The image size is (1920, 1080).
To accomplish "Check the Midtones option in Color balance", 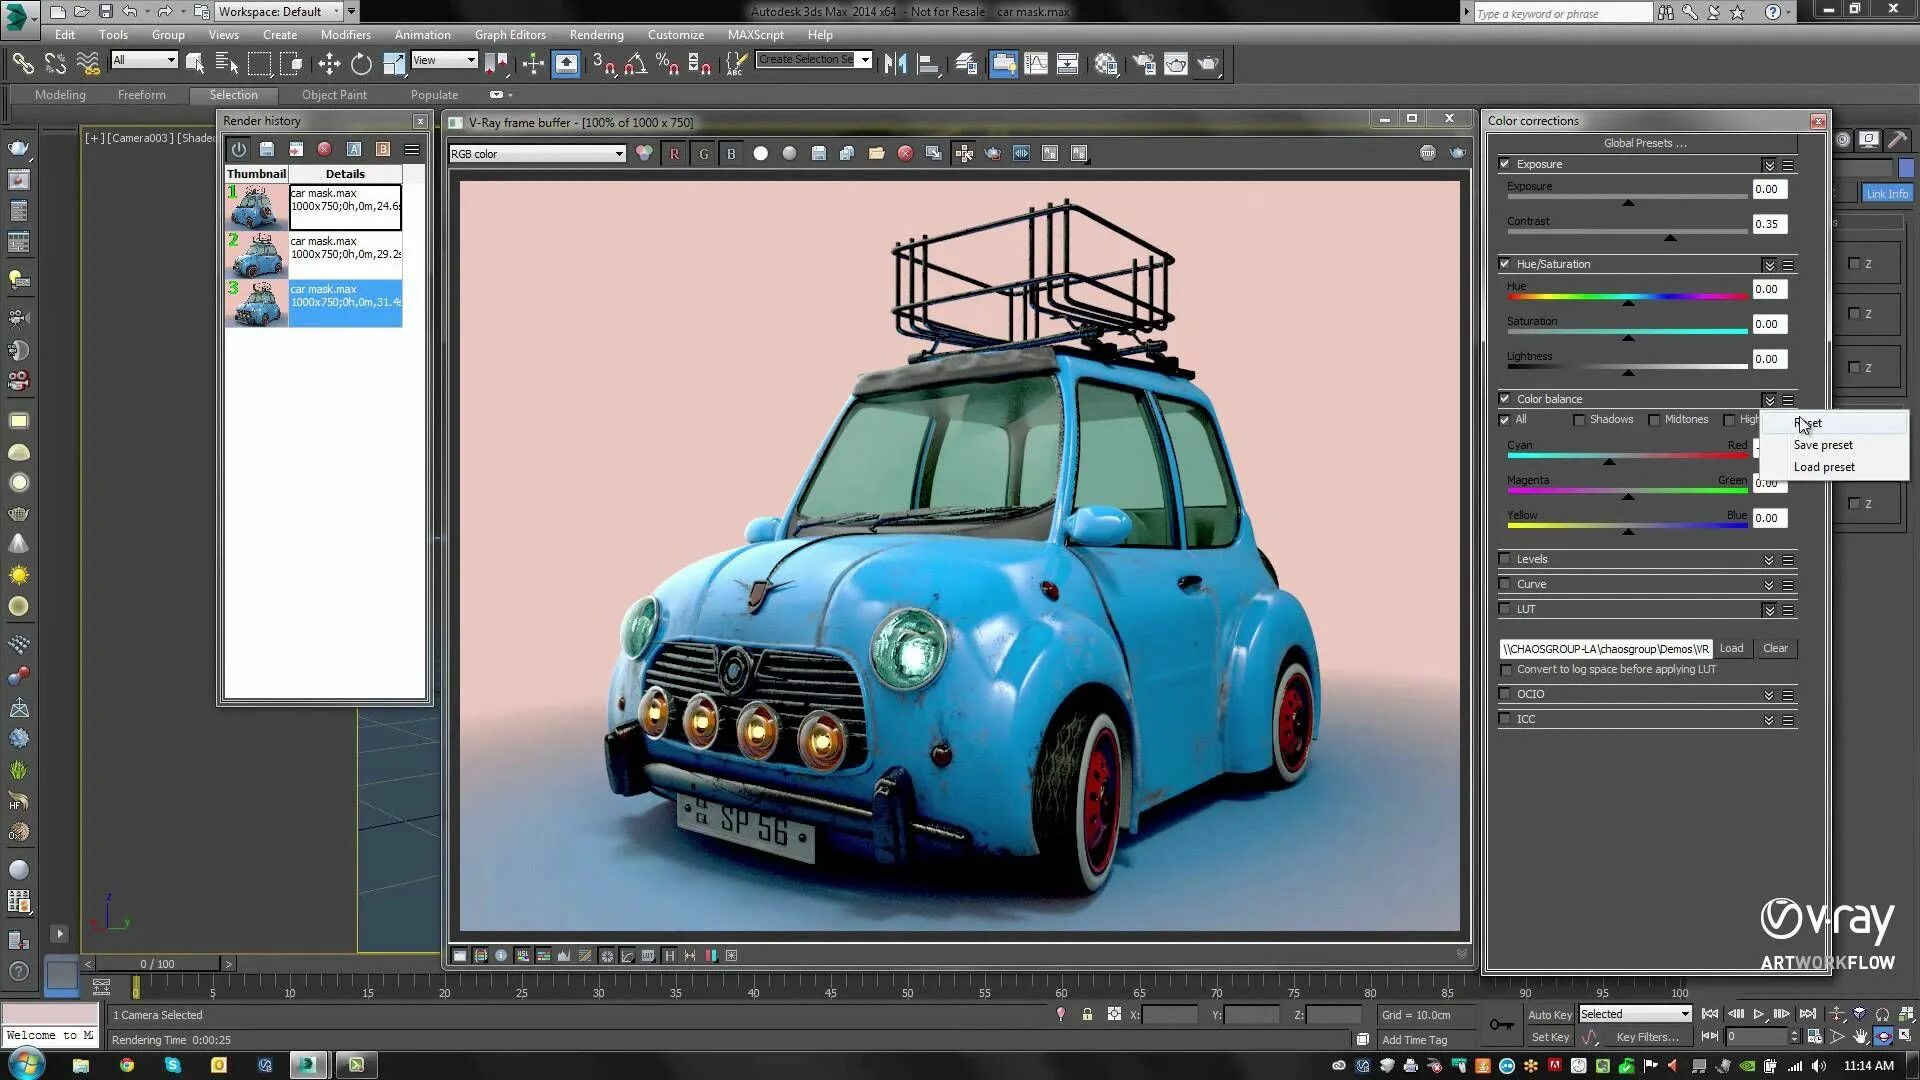I will point(1654,420).
